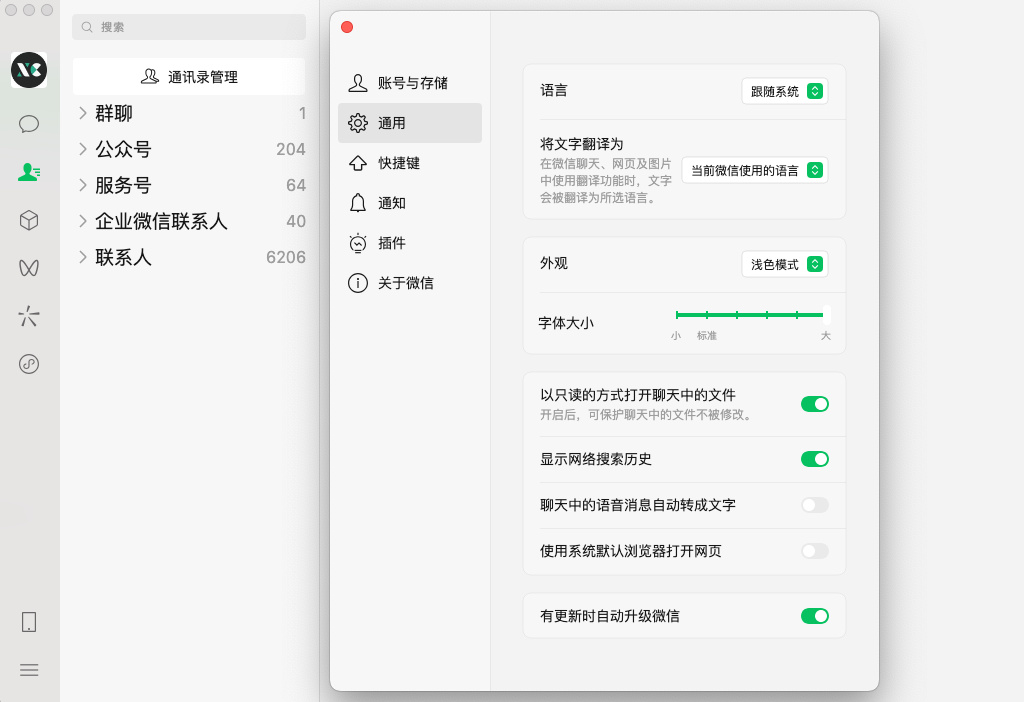This screenshot has height=702, width=1024.
Task: Switch to 账号与存储 settings tab
Action: point(410,83)
